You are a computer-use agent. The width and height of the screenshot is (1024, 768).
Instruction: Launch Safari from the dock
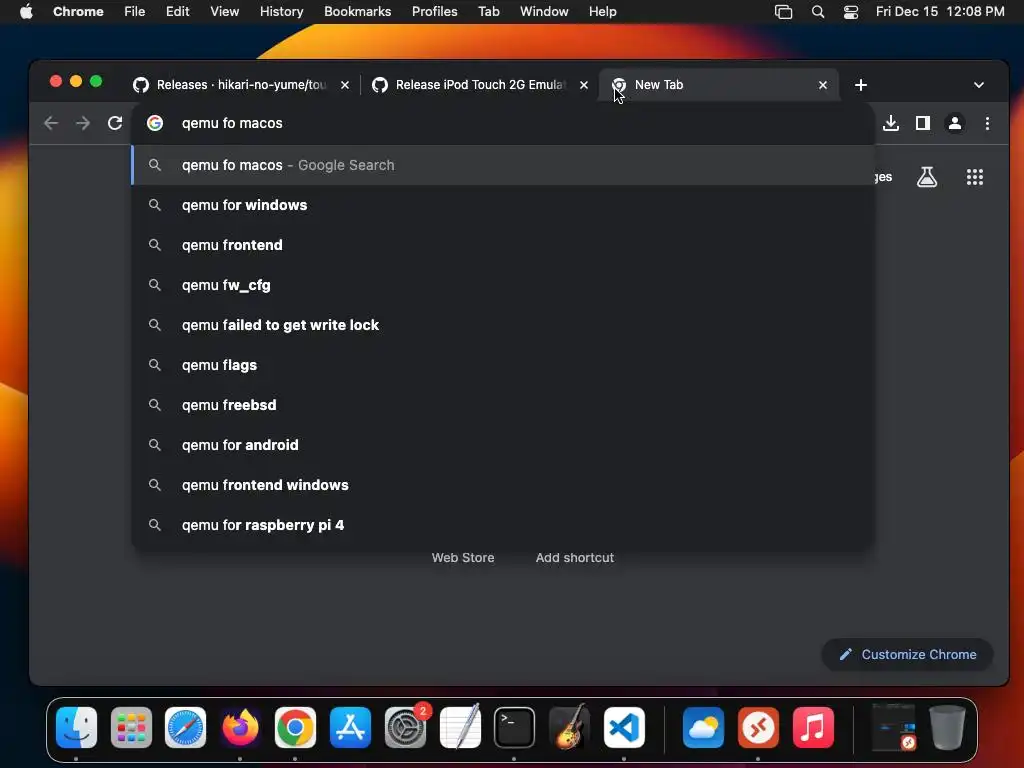pyautogui.click(x=185, y=728)
